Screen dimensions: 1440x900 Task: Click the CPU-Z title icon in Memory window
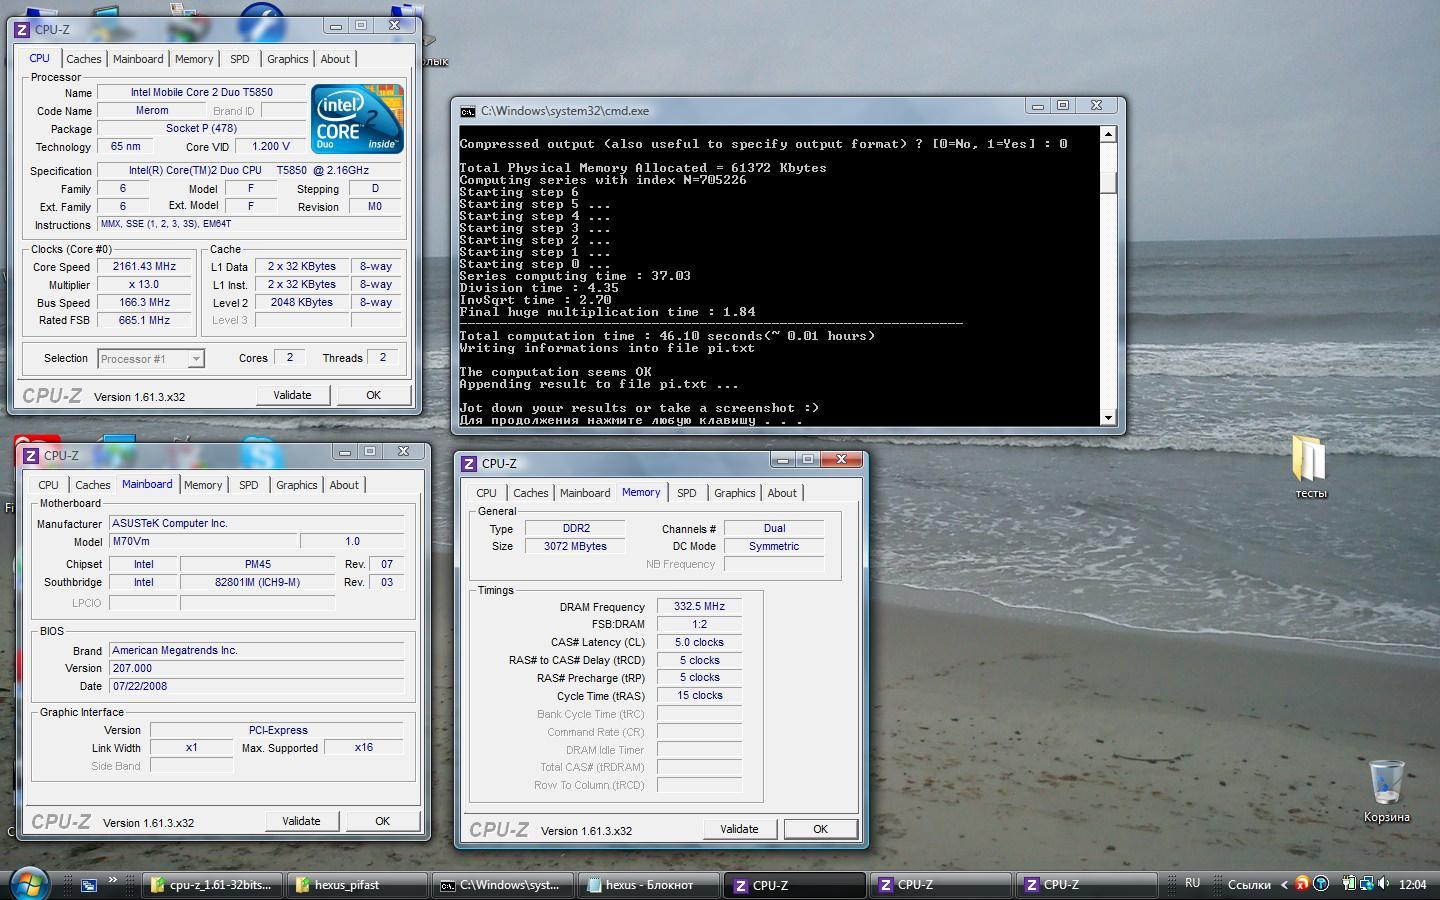[469, 463]
